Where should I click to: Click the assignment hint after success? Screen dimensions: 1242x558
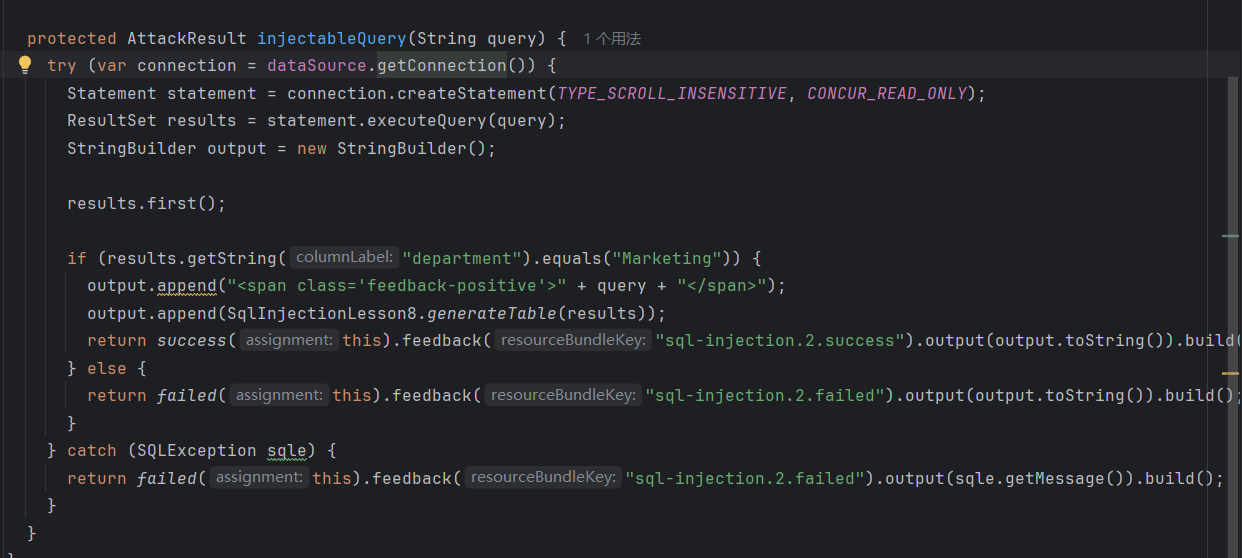click(x=289, y=340)
